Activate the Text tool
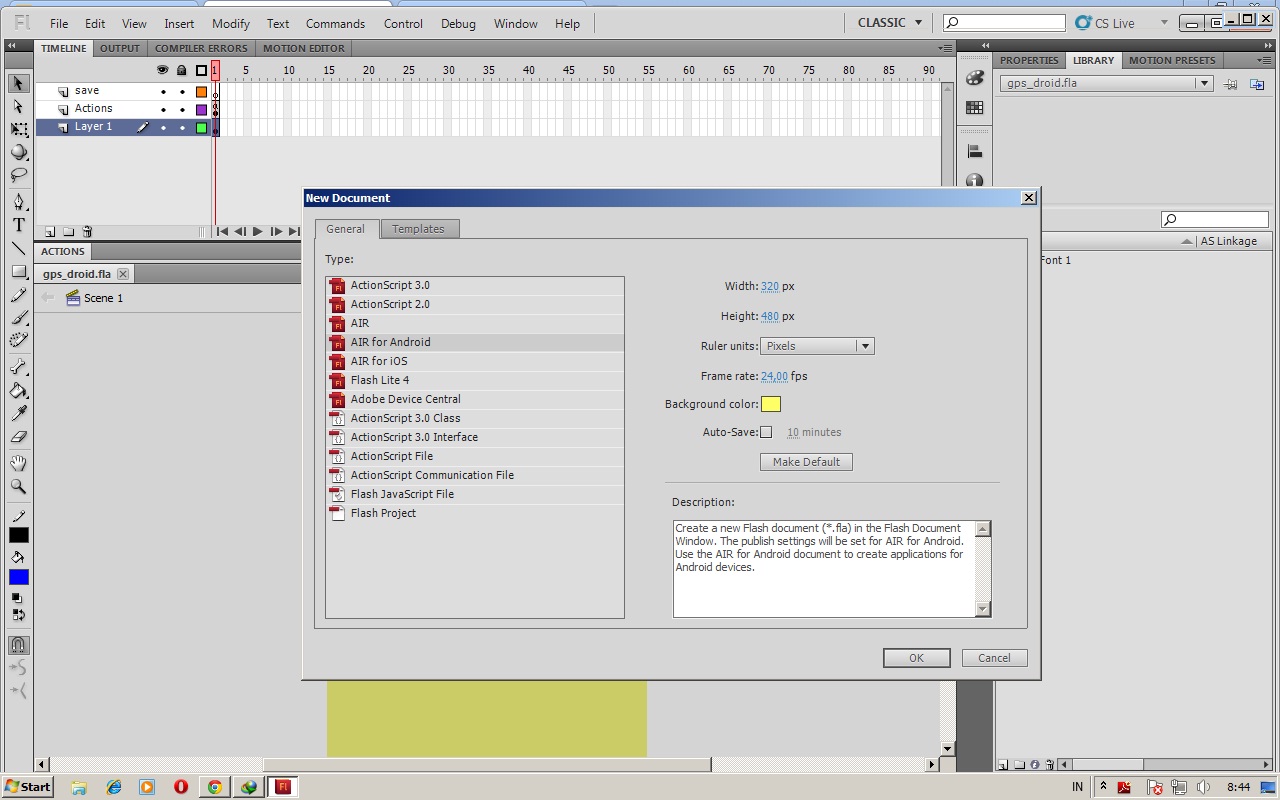 click(18, 225)
